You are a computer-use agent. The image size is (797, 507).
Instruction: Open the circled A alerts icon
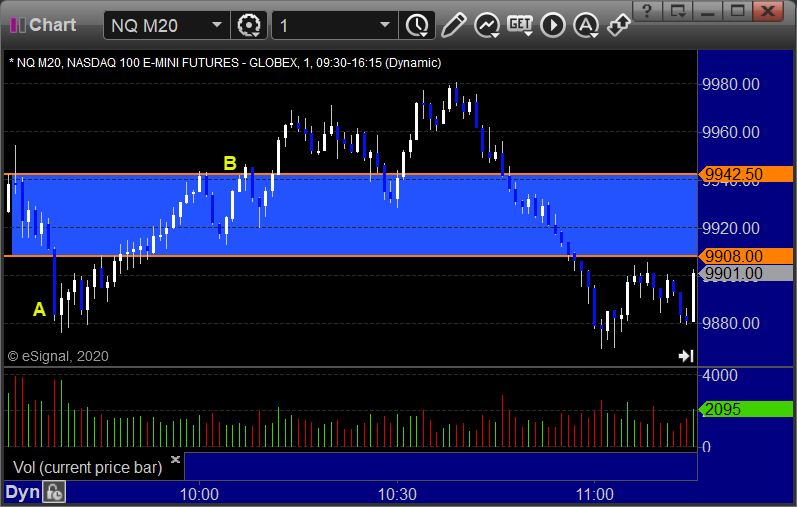(586, 25)
